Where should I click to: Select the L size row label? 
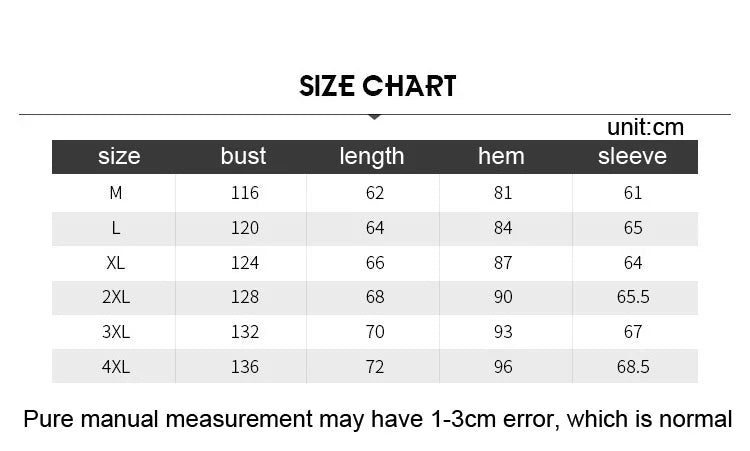point(116,228)
